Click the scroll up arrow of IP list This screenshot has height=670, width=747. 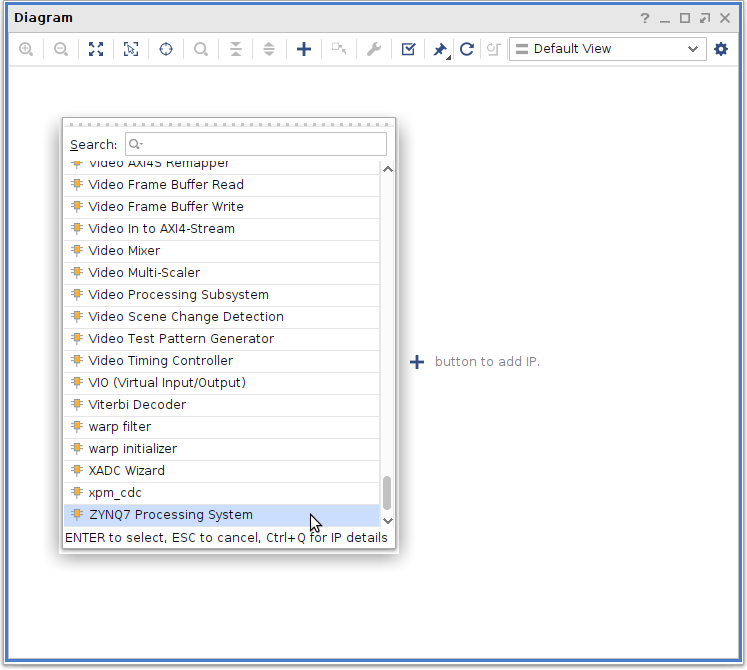pos(388,169)
